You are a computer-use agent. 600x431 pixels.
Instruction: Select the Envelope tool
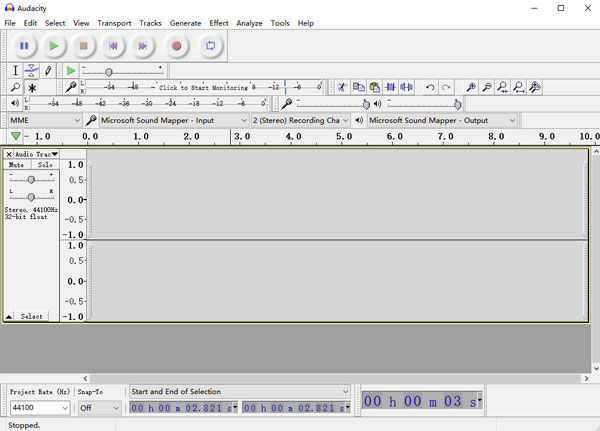pos(31,71)
